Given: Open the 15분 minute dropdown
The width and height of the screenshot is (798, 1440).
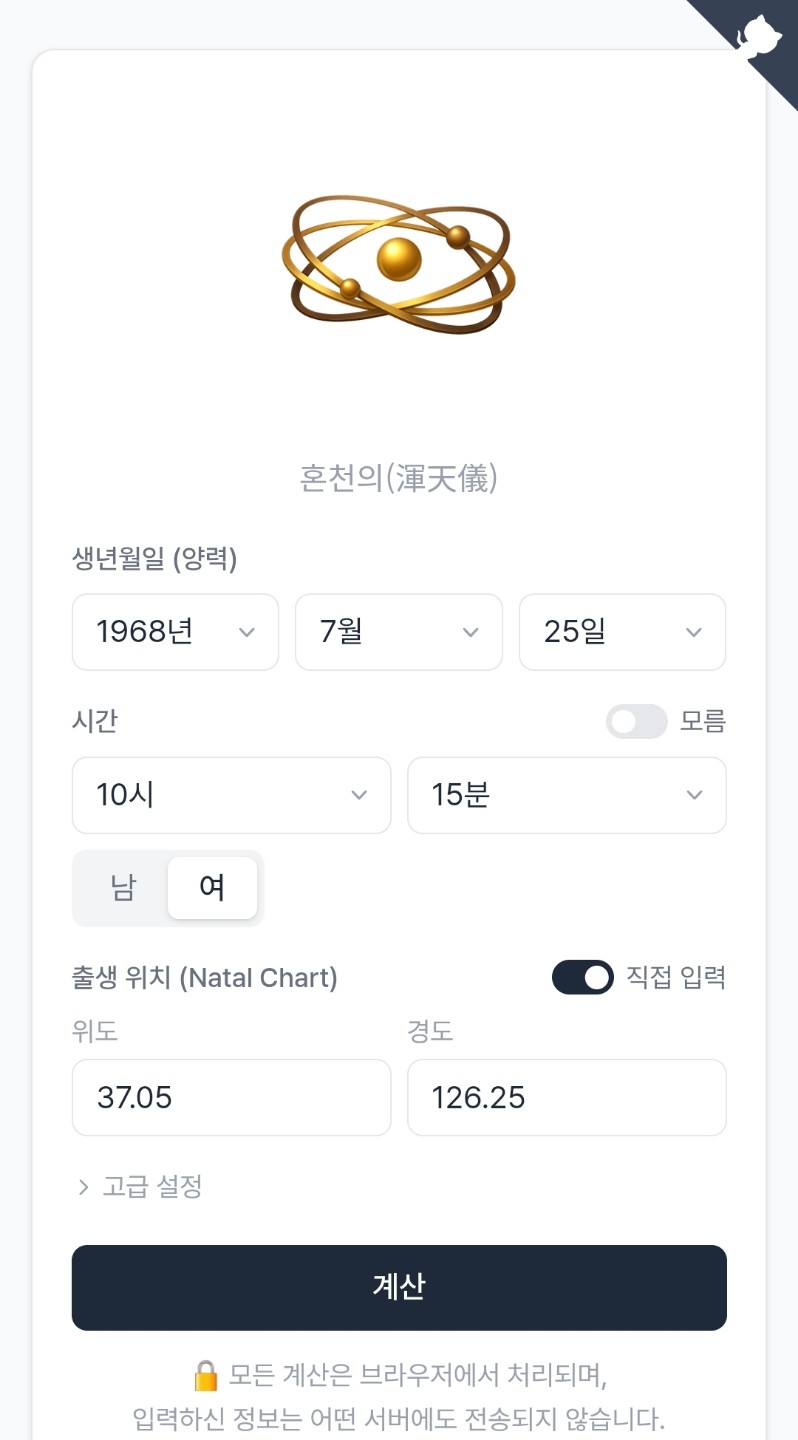Looking at the screenshot, I should click(x=566, y=795).
